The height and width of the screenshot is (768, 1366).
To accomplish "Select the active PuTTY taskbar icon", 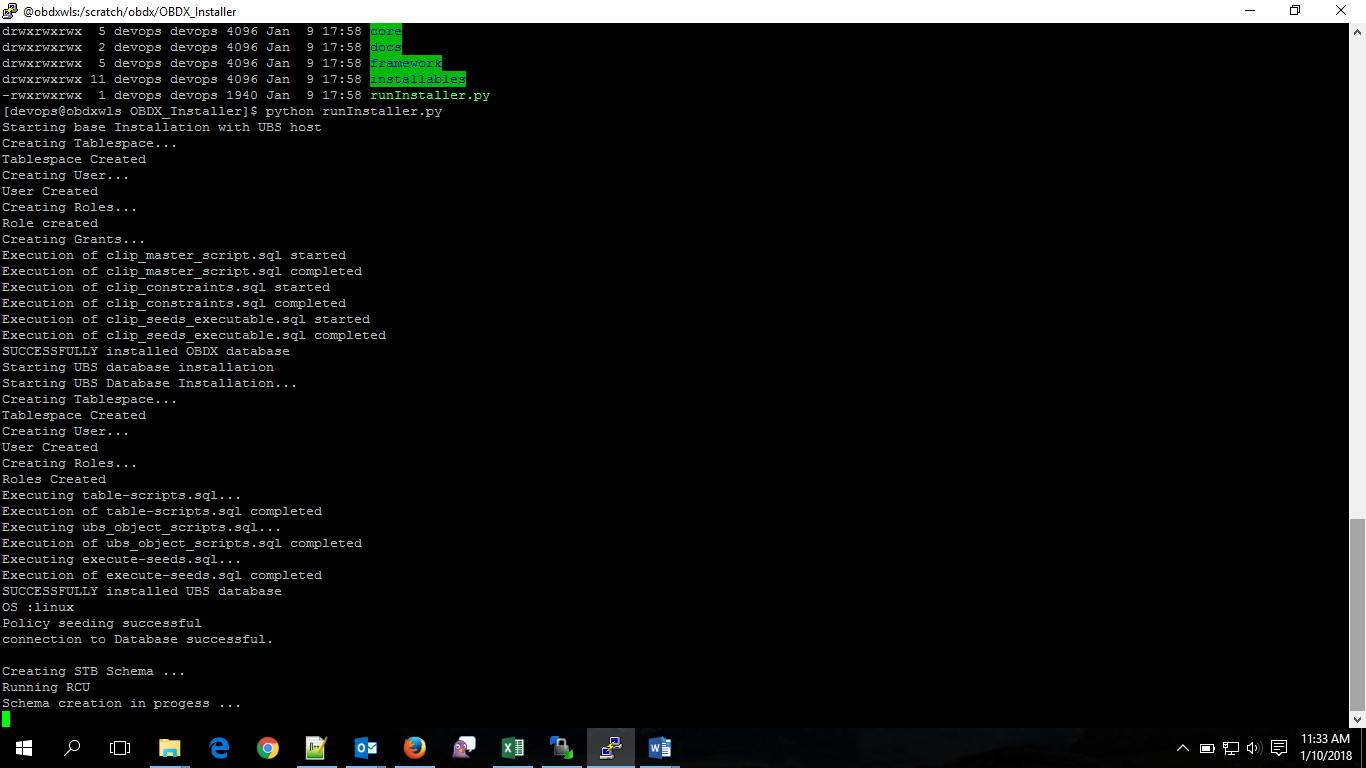I will [x=610, y=747].
